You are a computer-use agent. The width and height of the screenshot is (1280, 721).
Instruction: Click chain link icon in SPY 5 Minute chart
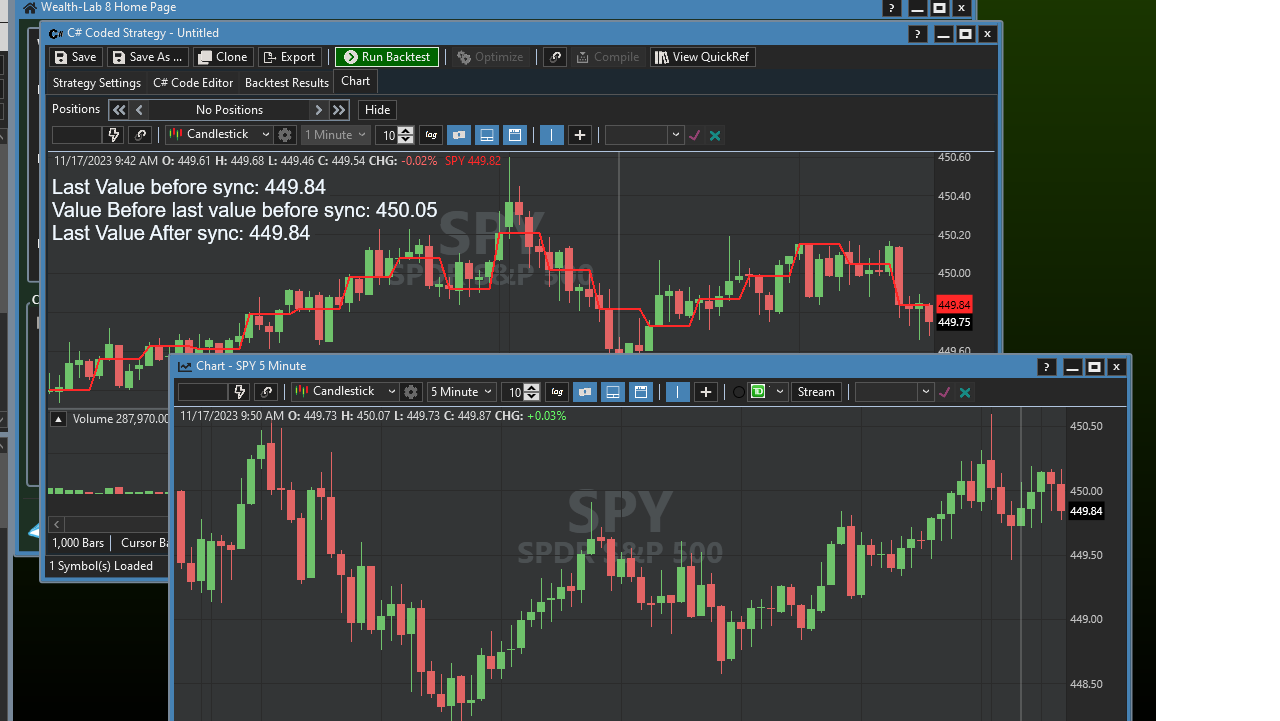tap(266, 392)
